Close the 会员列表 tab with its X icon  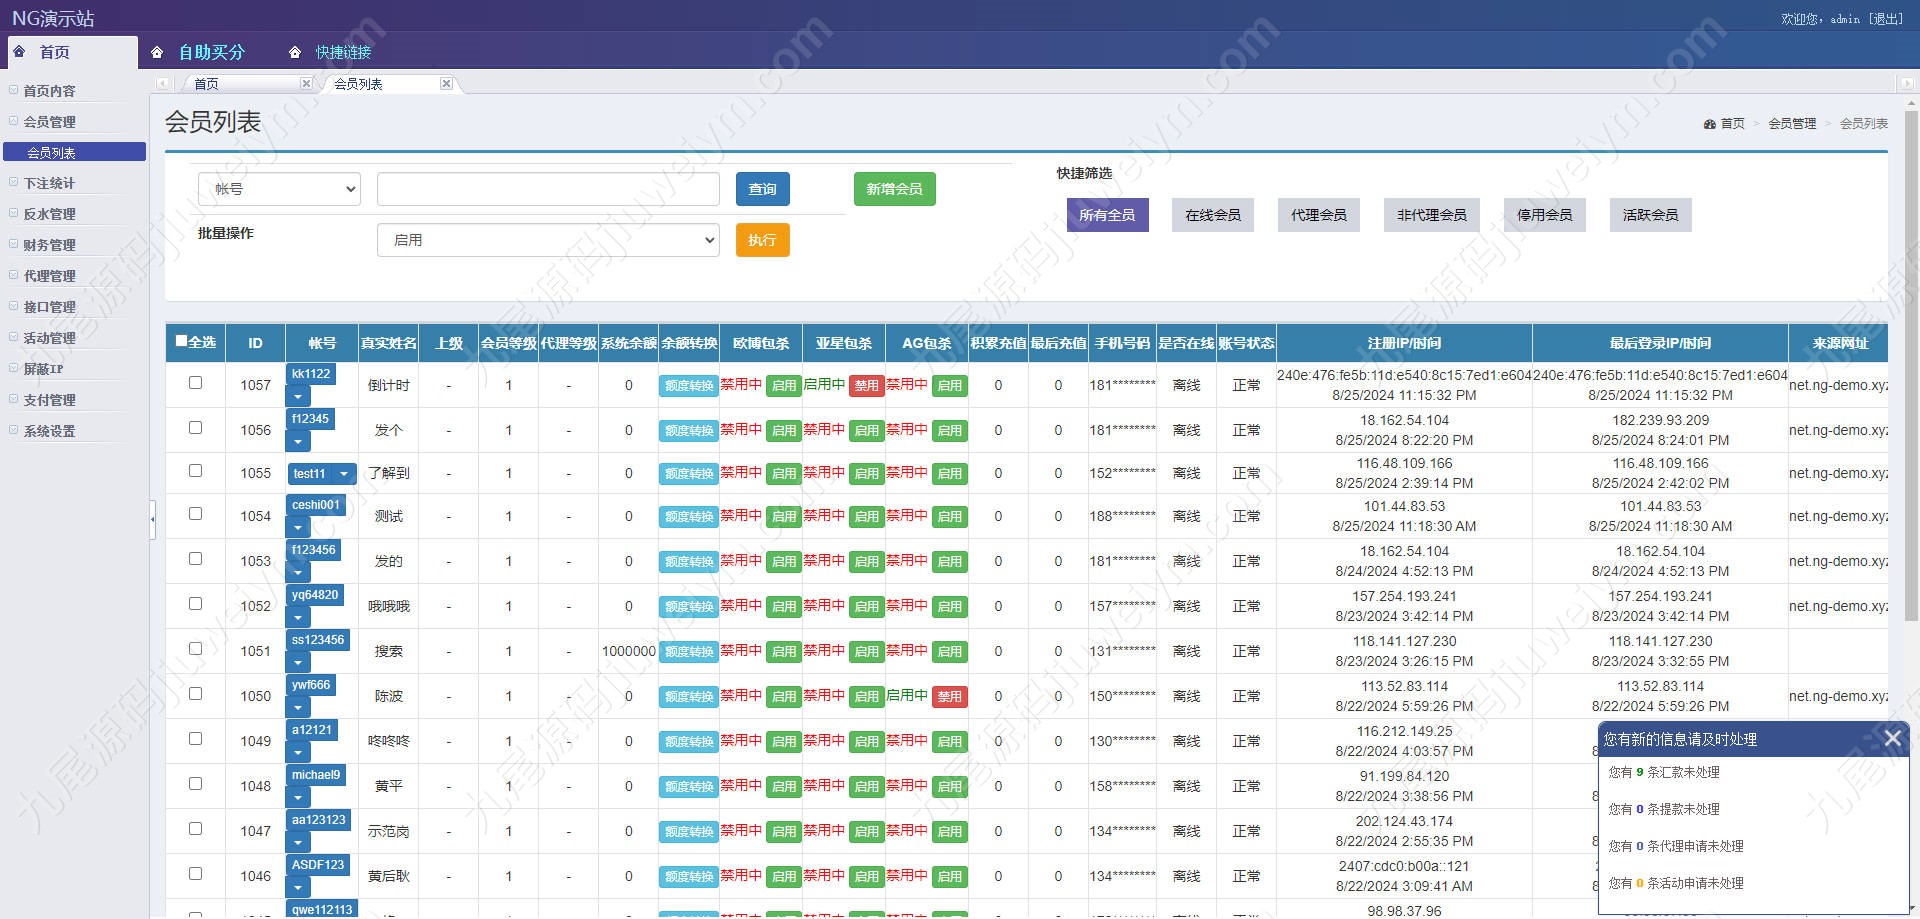pyautogui.click(x=446, y=84)
